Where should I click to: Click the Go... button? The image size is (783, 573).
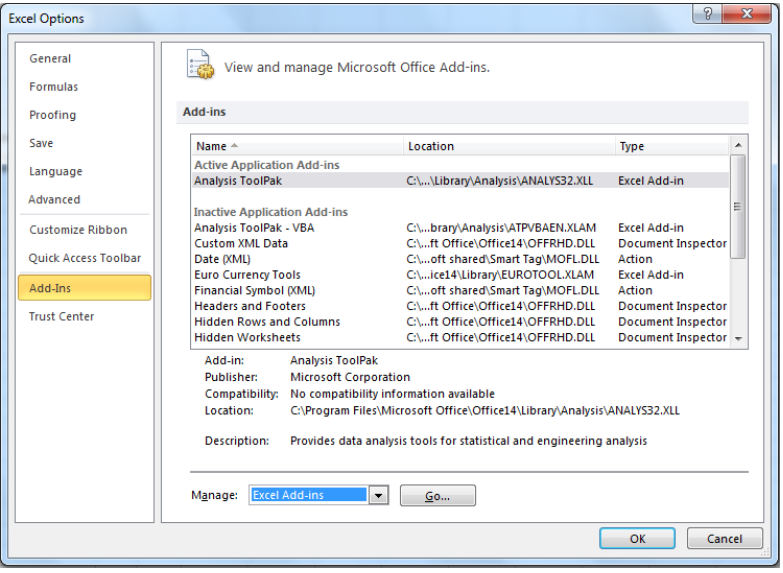click(x=437, y=496)
